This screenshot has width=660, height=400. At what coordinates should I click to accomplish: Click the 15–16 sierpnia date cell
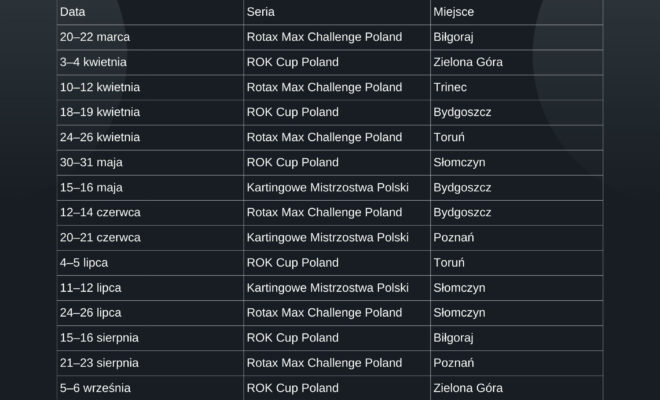click(x=102, y=337)
